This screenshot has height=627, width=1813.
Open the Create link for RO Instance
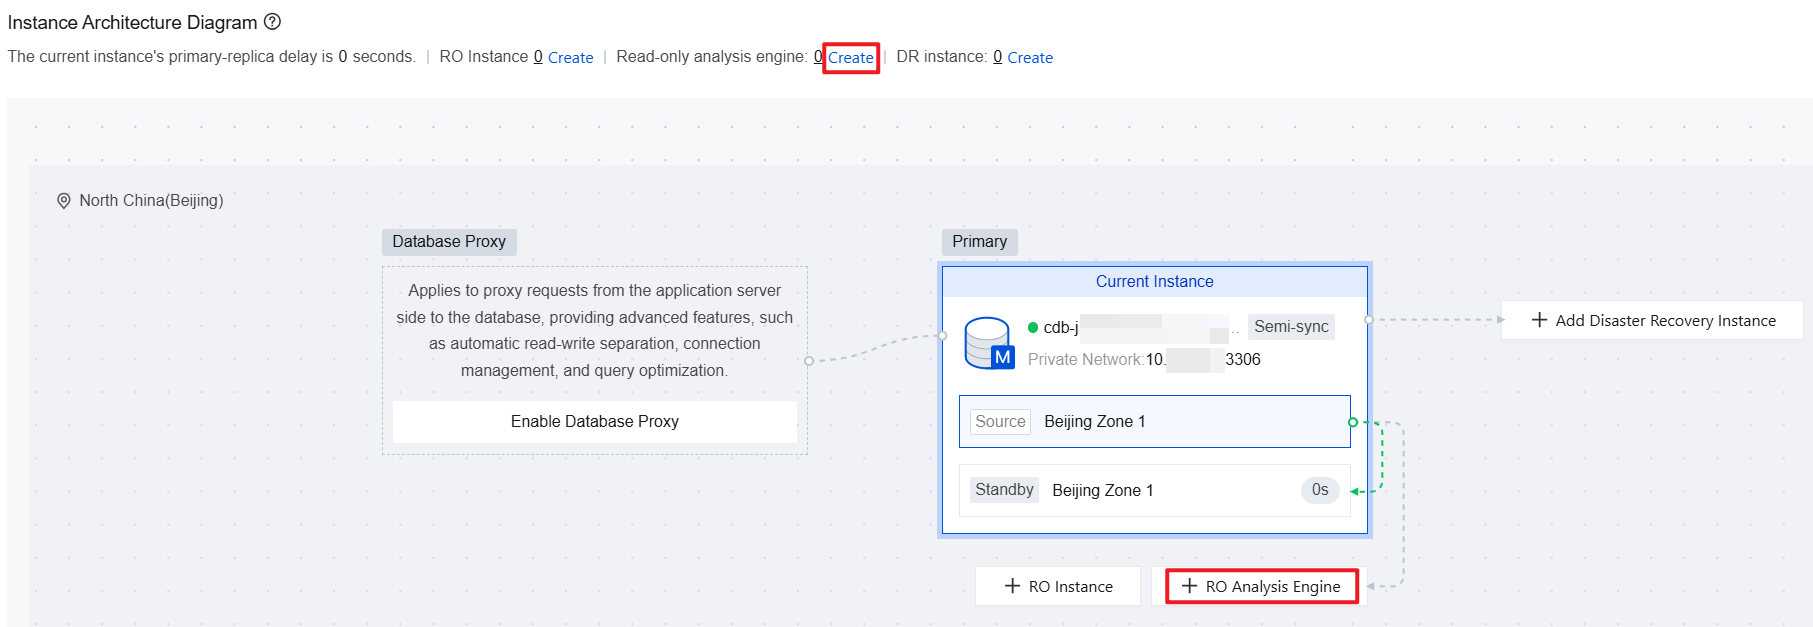pyautogui.click(x=570, y=58)
